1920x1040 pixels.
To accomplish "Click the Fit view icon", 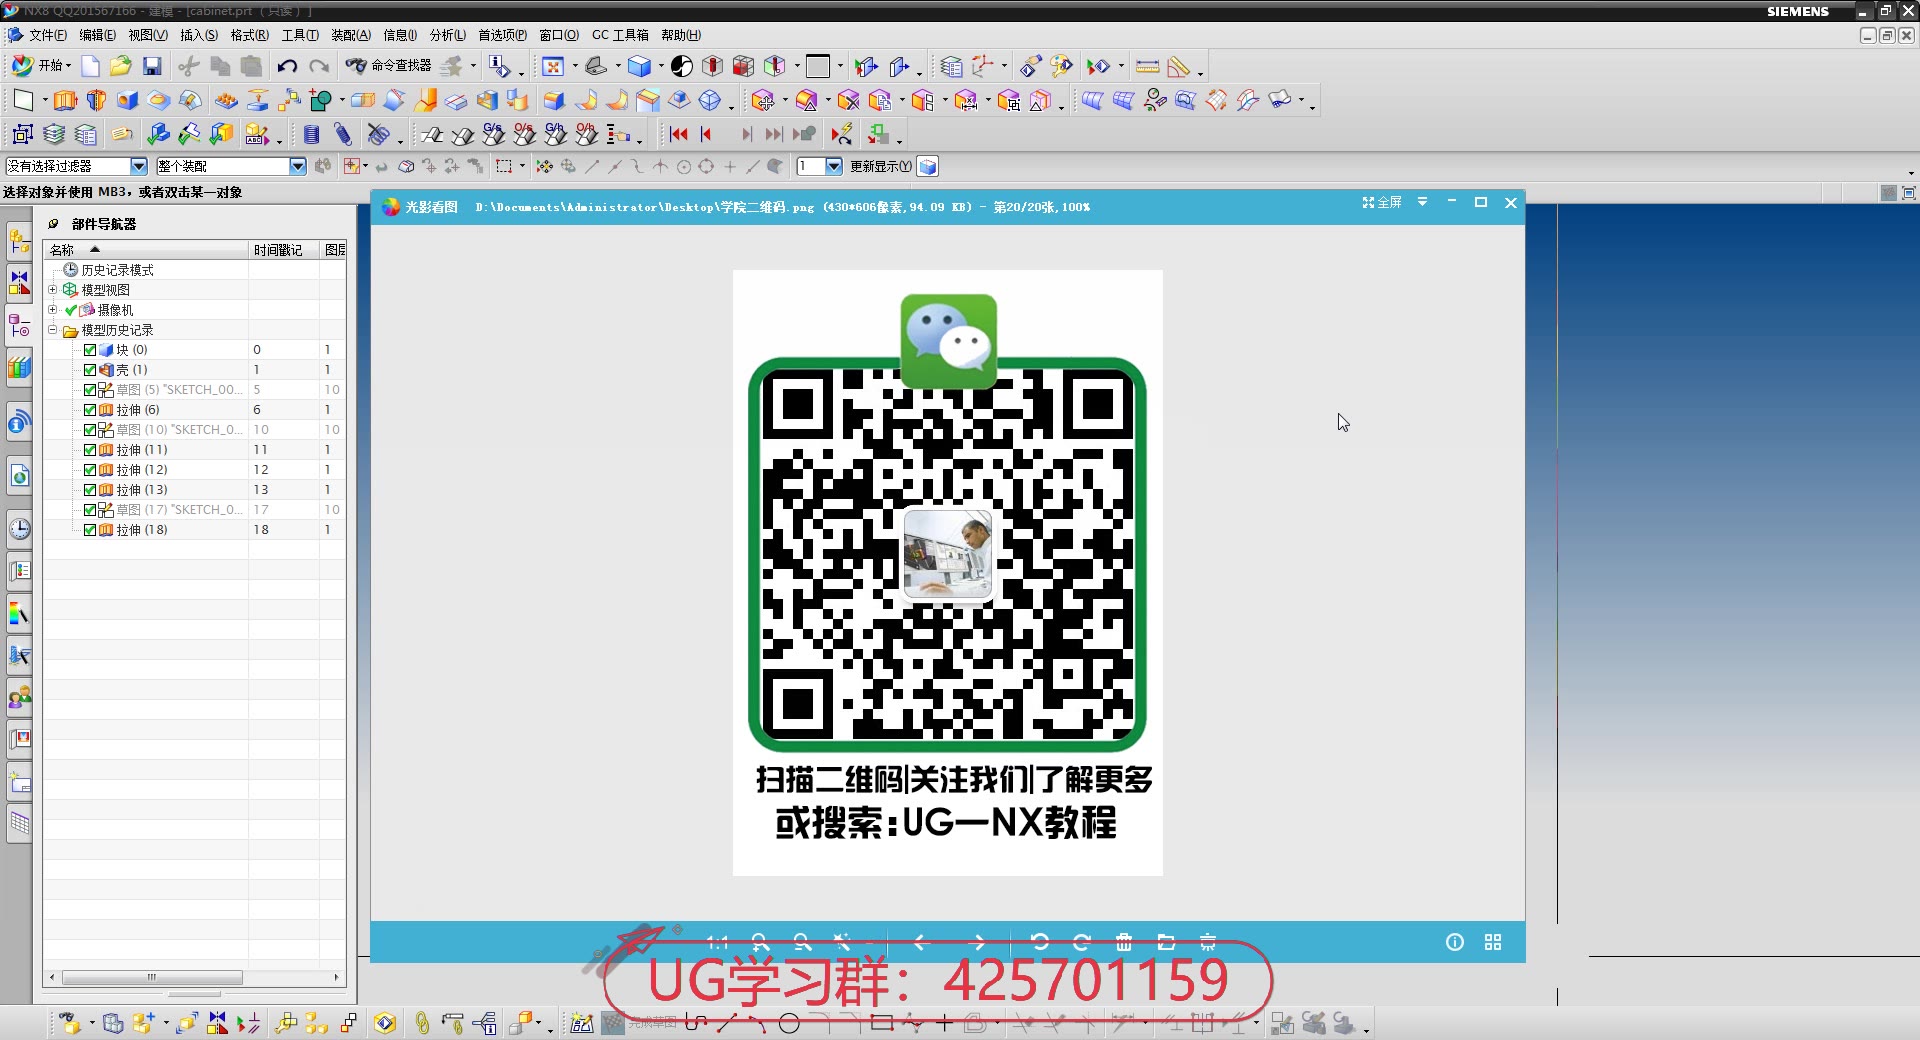I will [x=553, y=66].
